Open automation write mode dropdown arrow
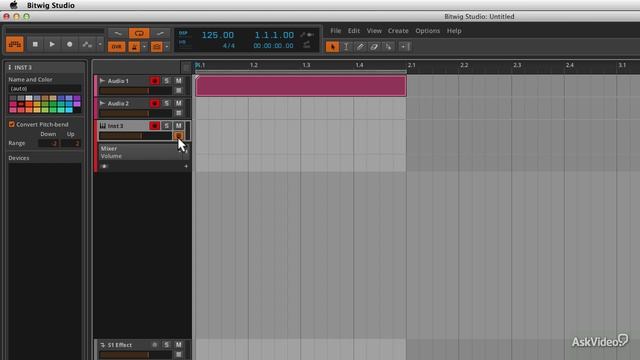 (100, 44)
